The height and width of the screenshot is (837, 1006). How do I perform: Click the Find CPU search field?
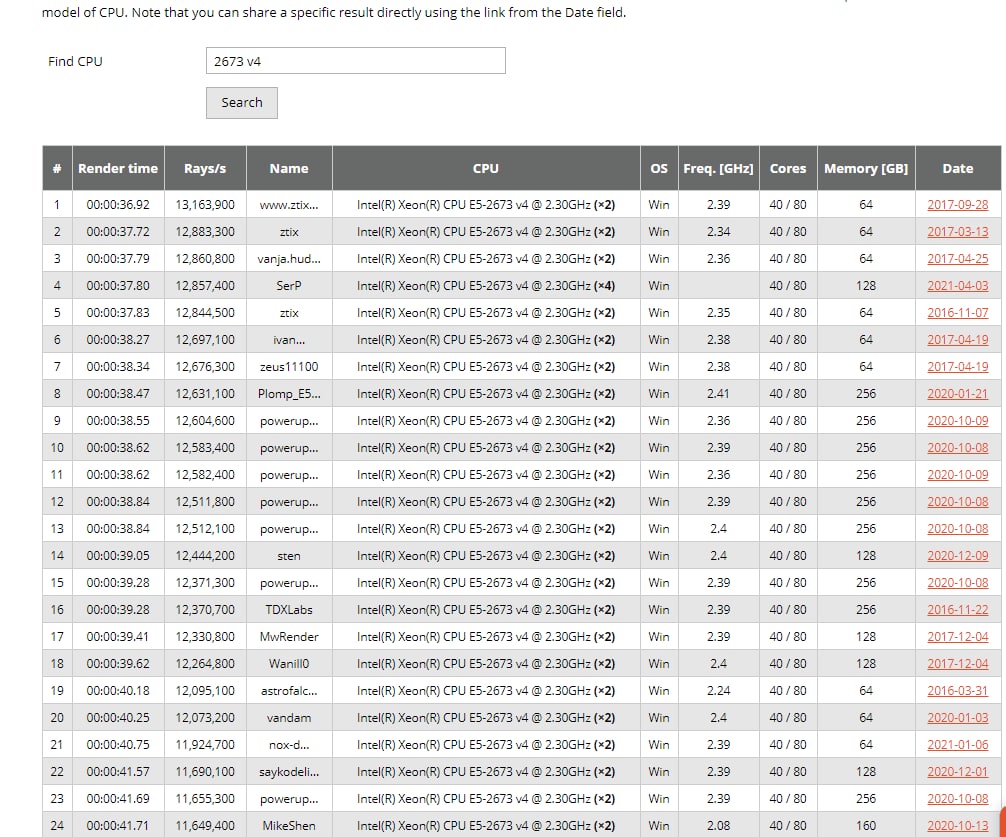(355, 61)
